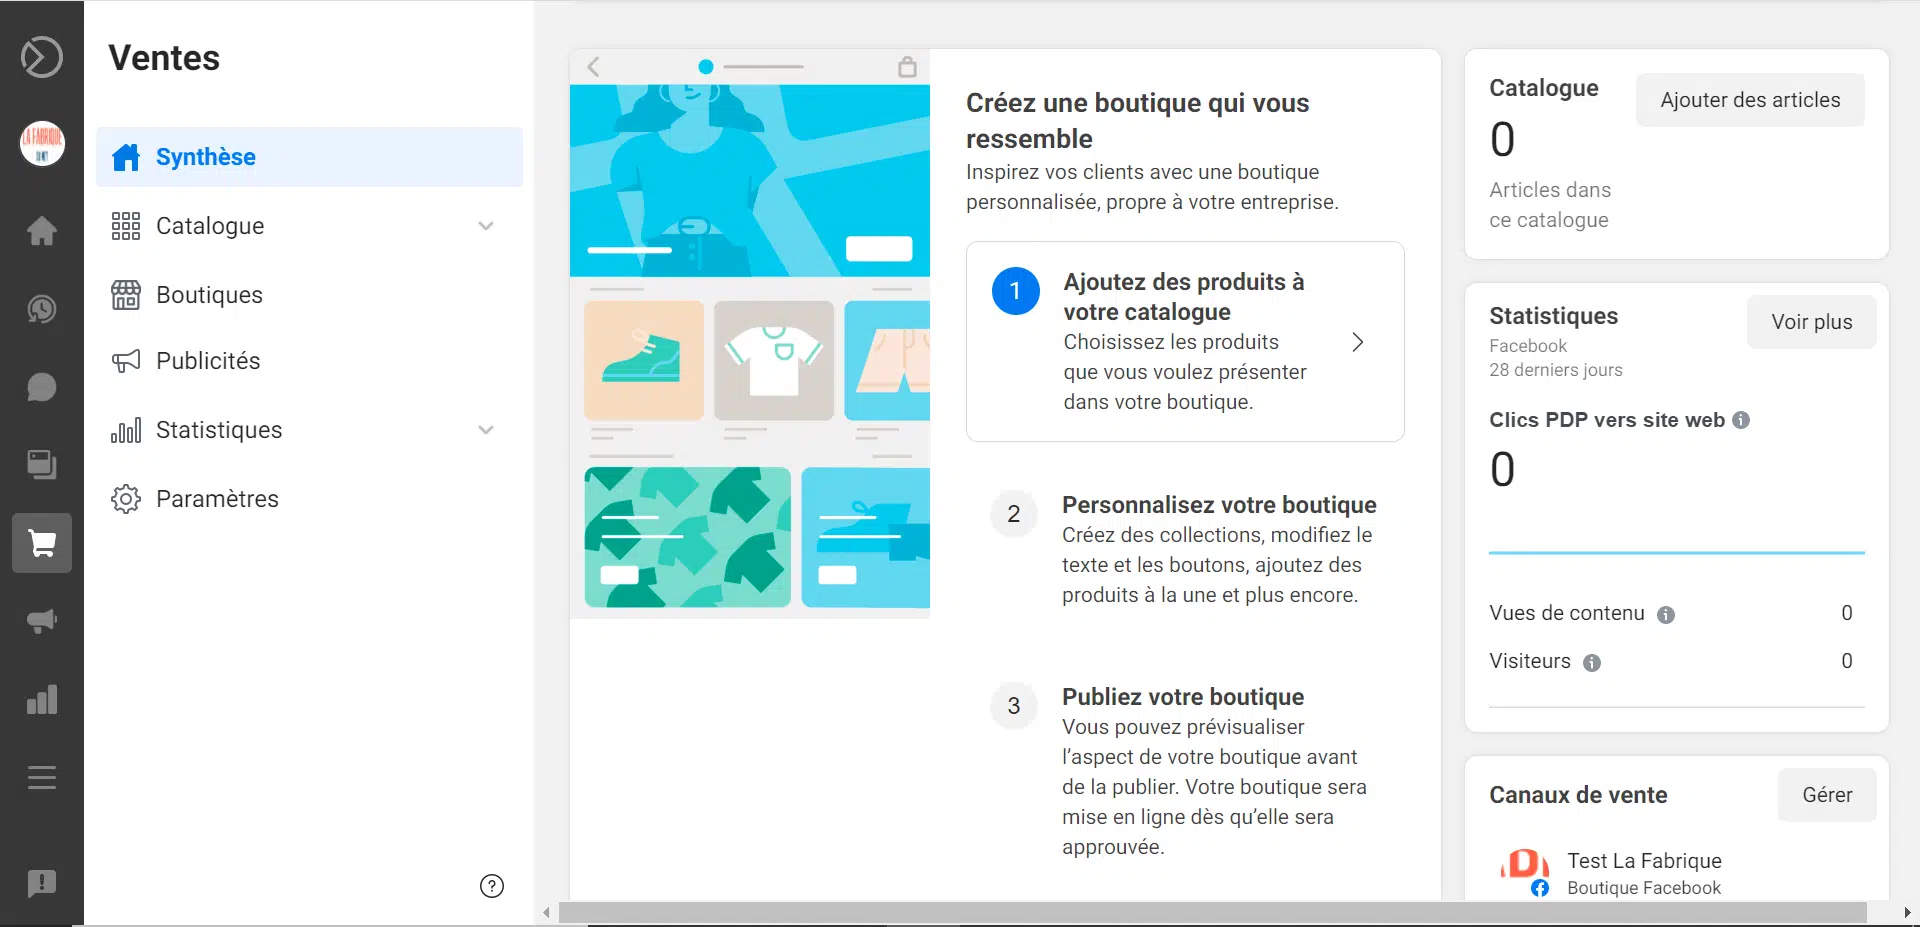Select the shopping cart Commerce icon
Image resolution: width=1920 pixels, height=927 pixels.
(x=41, y=543)
